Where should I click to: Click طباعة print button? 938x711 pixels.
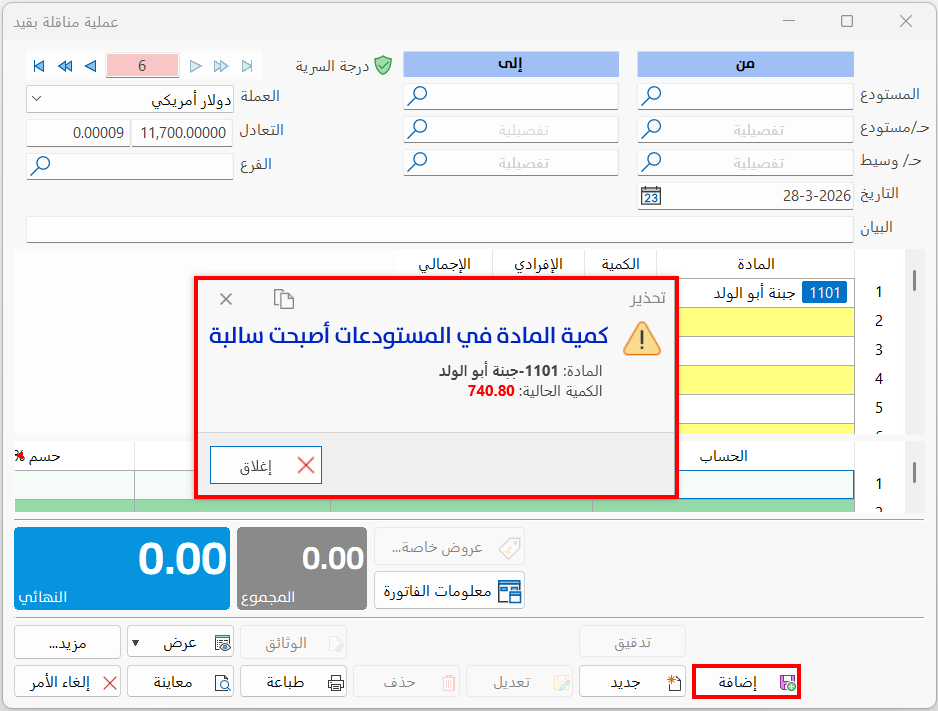click(x=293, y=682)
